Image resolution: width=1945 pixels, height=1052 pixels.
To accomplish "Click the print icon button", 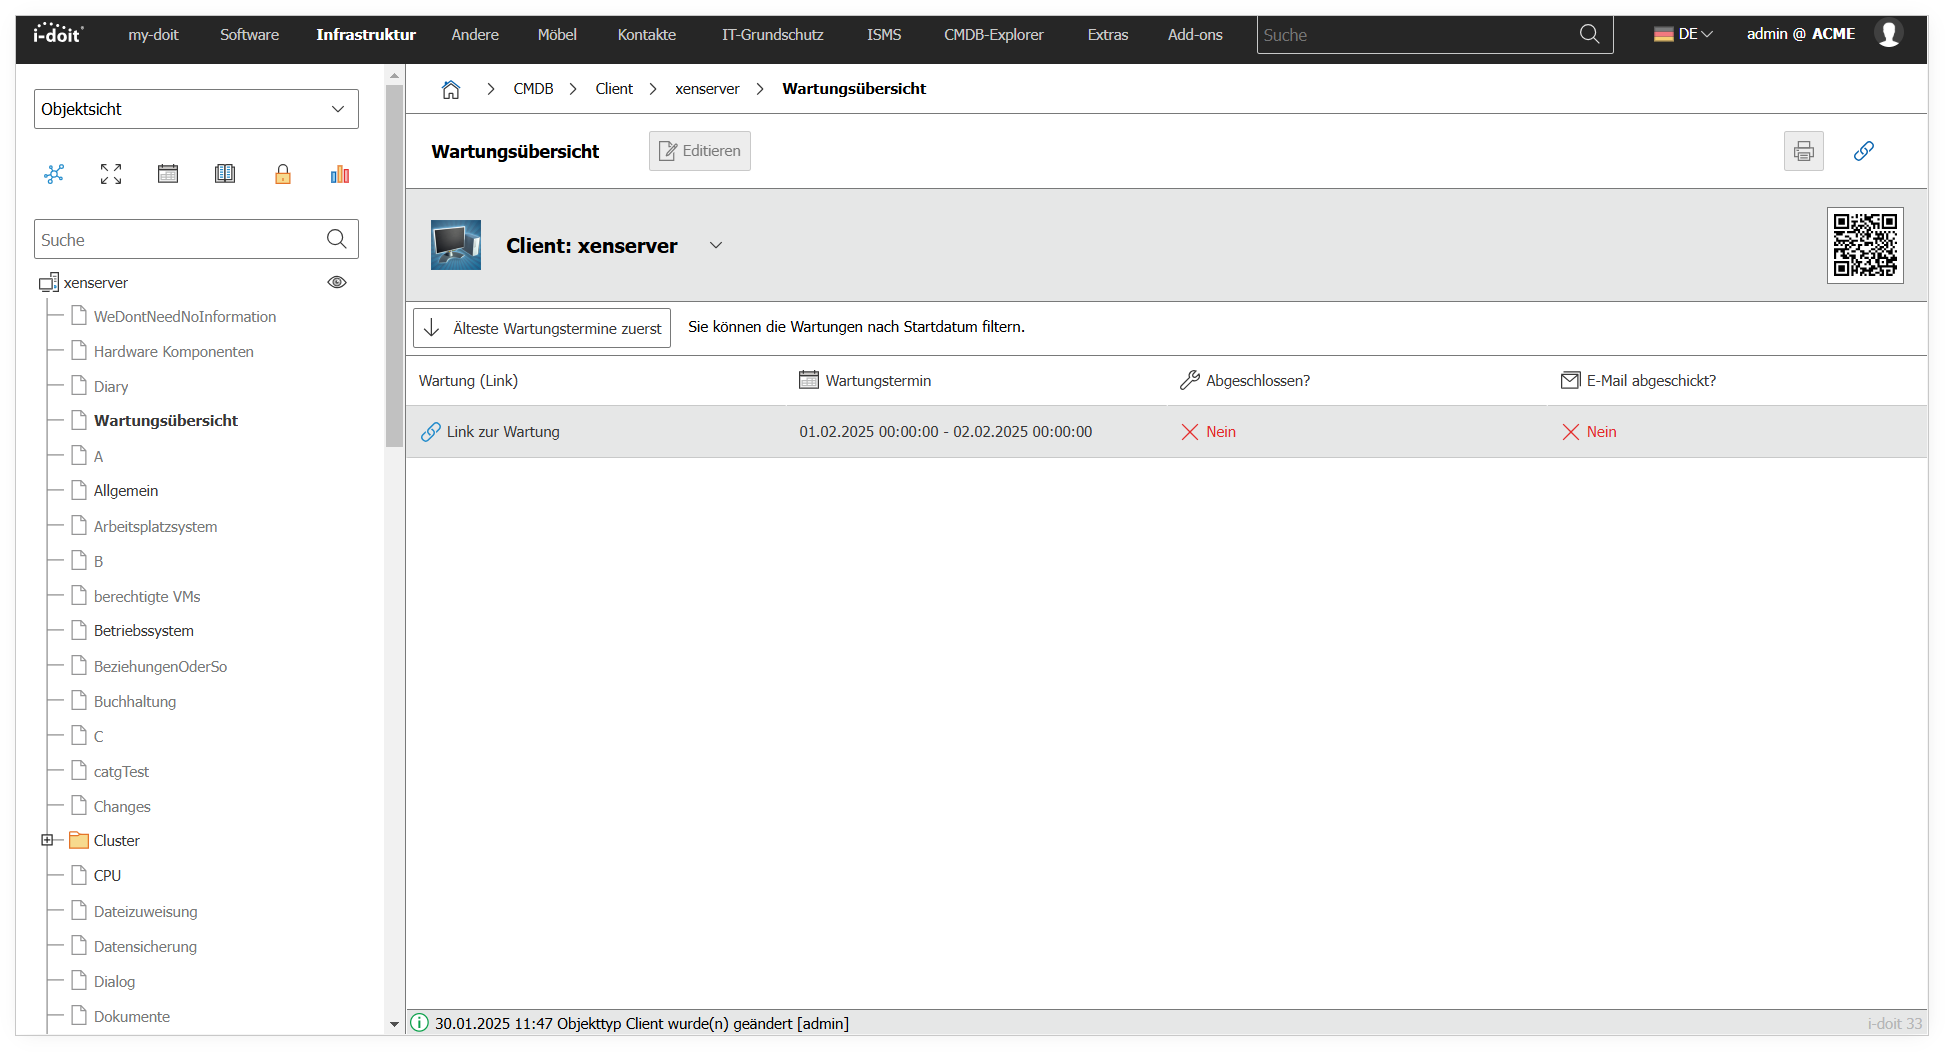I will (1803, 151).
